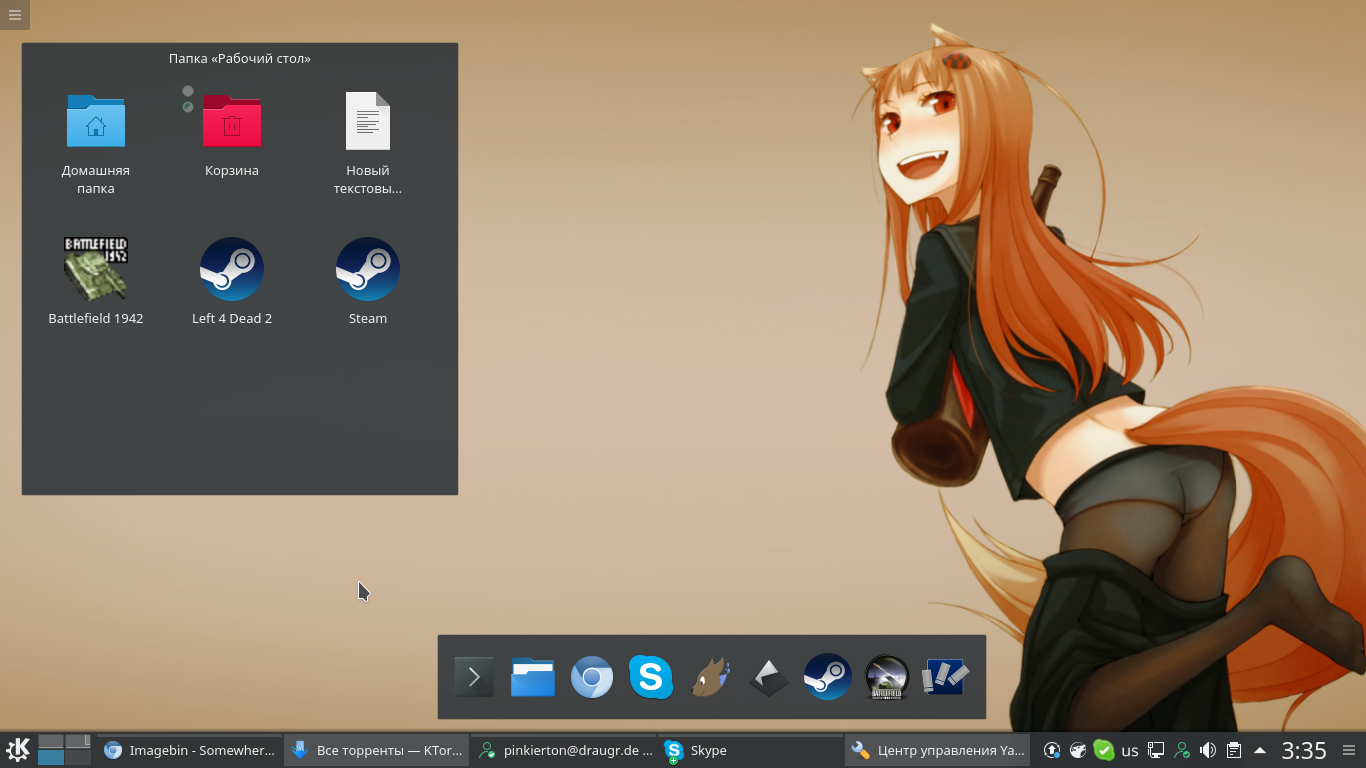Open clipboard history tray icon
This screenshot has height=768, width=1366.
[1234, 750]
